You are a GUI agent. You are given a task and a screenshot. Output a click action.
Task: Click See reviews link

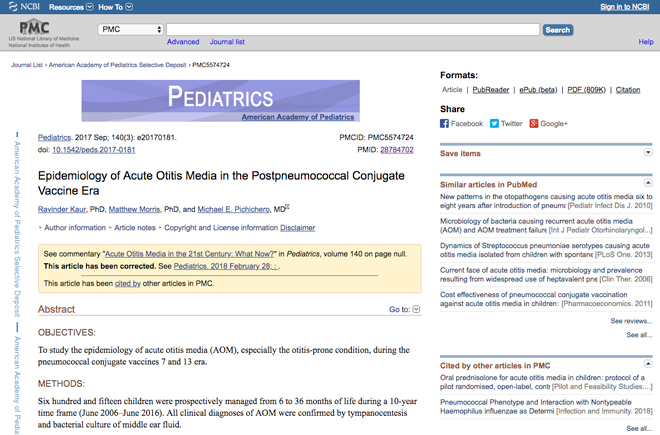tap(631, 321)
